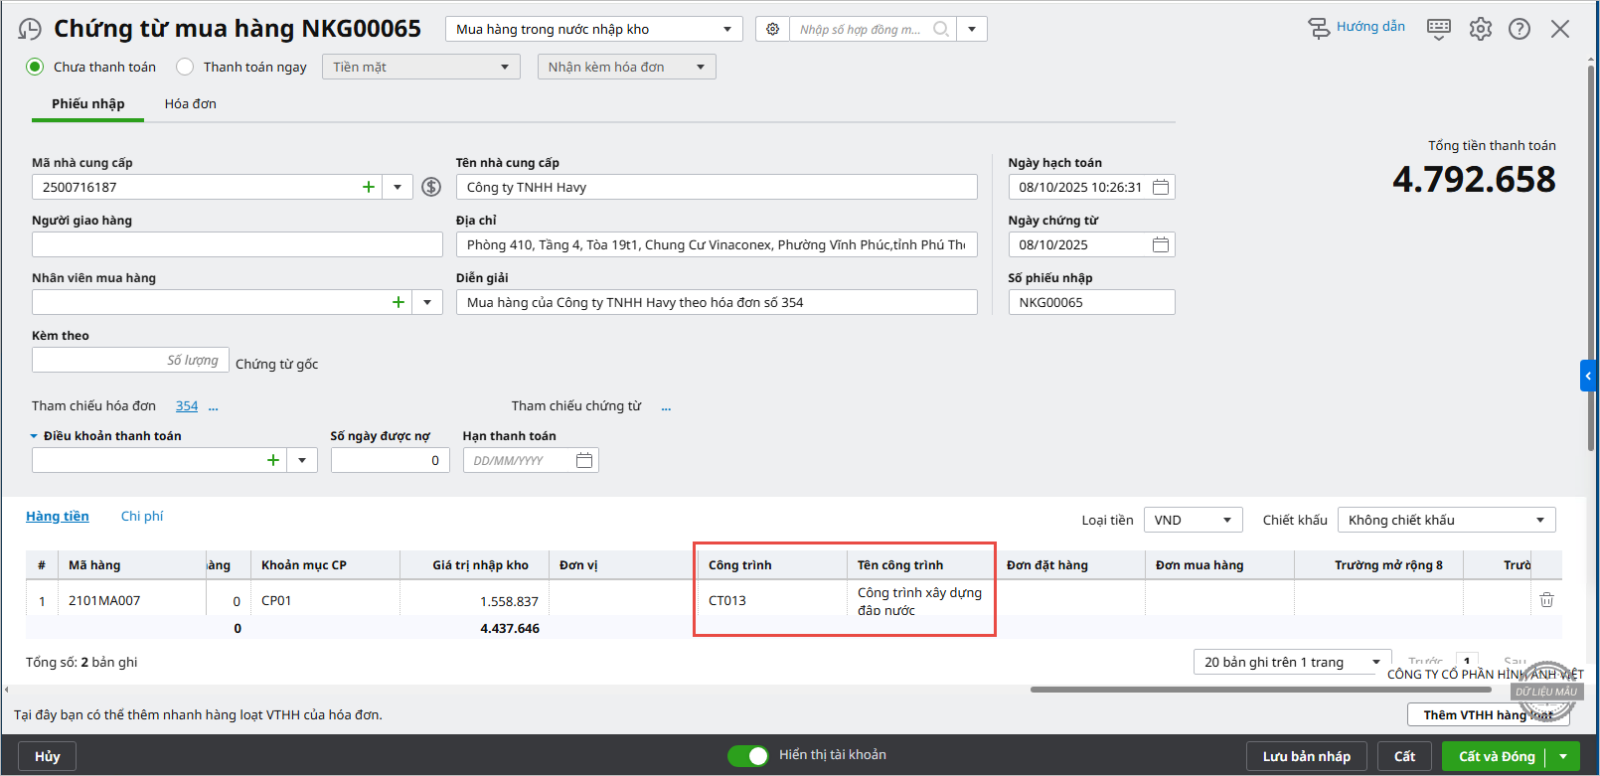The width and height of the screenshot is (1600, 776).
Task: Open the keyboard shortcuts icon
Action: click(1438, 28)
